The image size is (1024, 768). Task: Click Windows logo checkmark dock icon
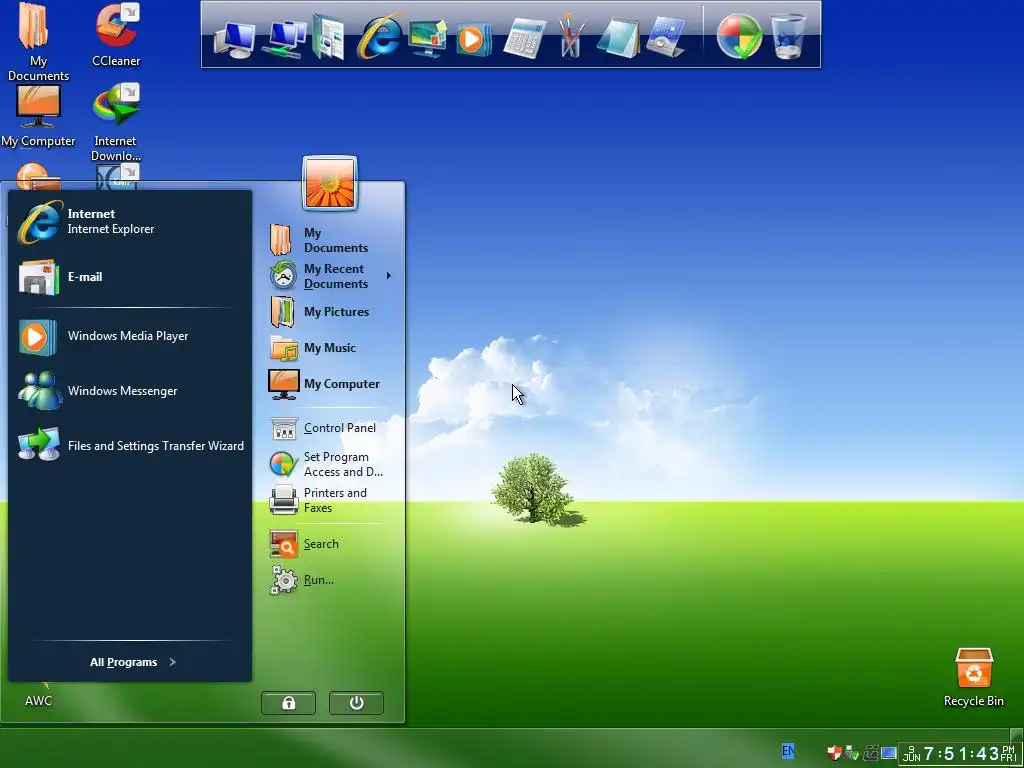click(739, 37)
